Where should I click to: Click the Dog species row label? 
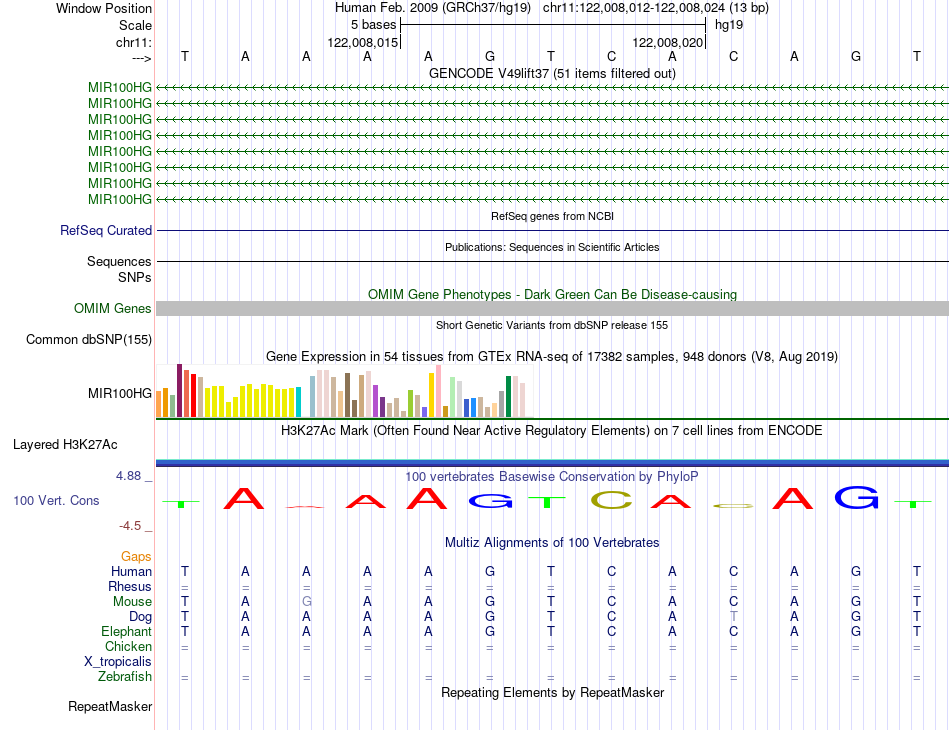140,617
